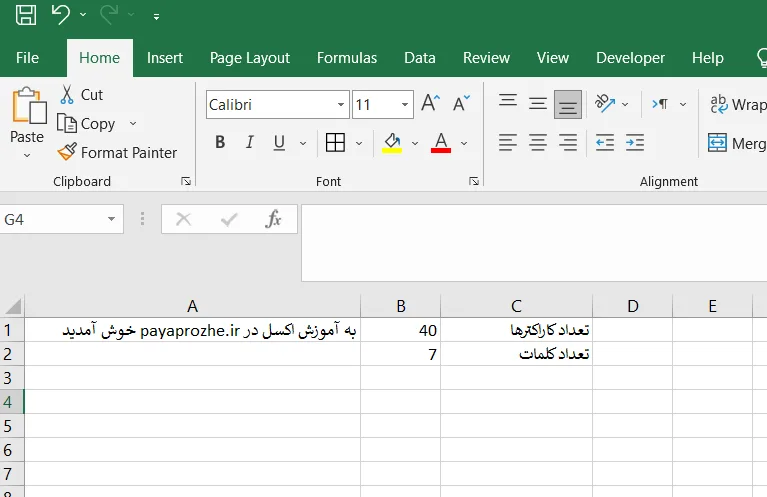Select all cells with the corner triangle
The width and height of the screenshot is (767, 497).
(13, 306)
